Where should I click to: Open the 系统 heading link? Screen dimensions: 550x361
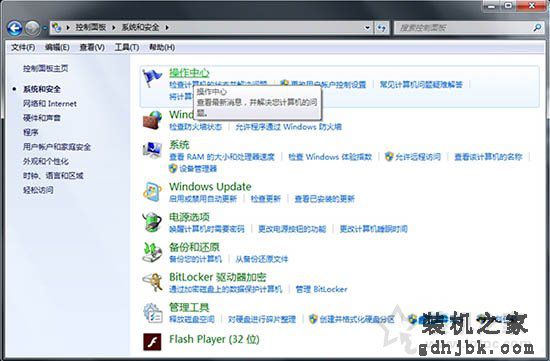[179, 145]
